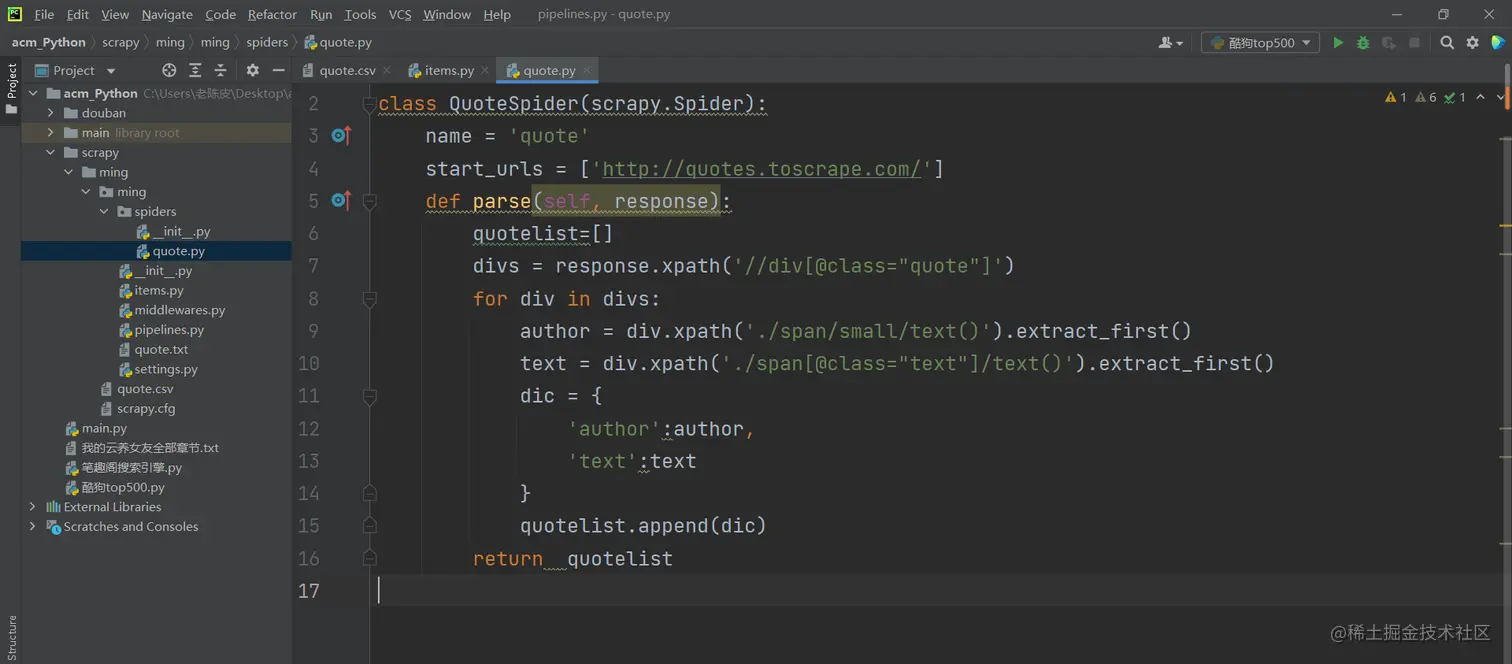Select middlewares.py in project tree
The image size is (1512, 664).
[180, 310]
